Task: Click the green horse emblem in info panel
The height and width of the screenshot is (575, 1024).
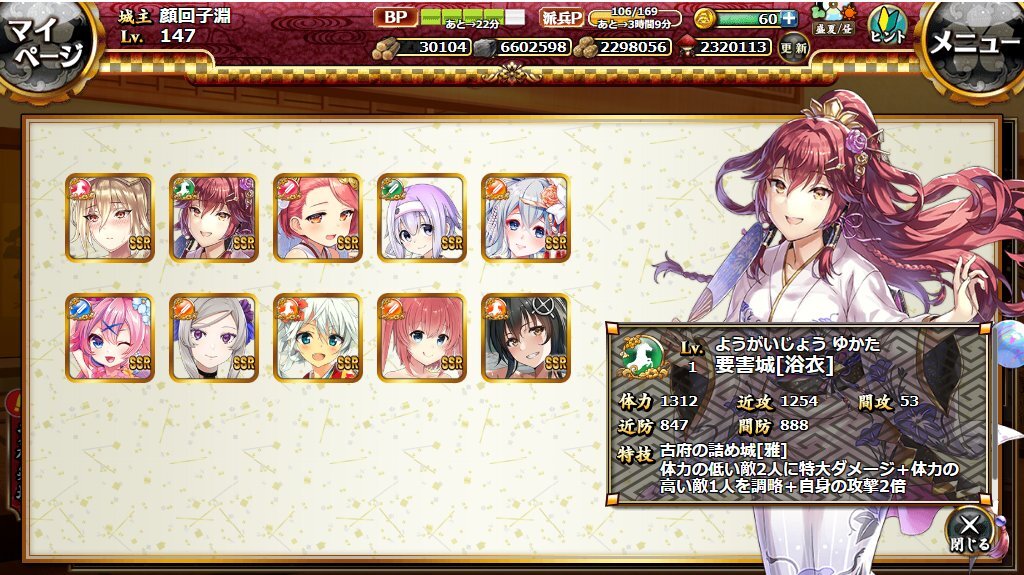Action: coord(644,357)
